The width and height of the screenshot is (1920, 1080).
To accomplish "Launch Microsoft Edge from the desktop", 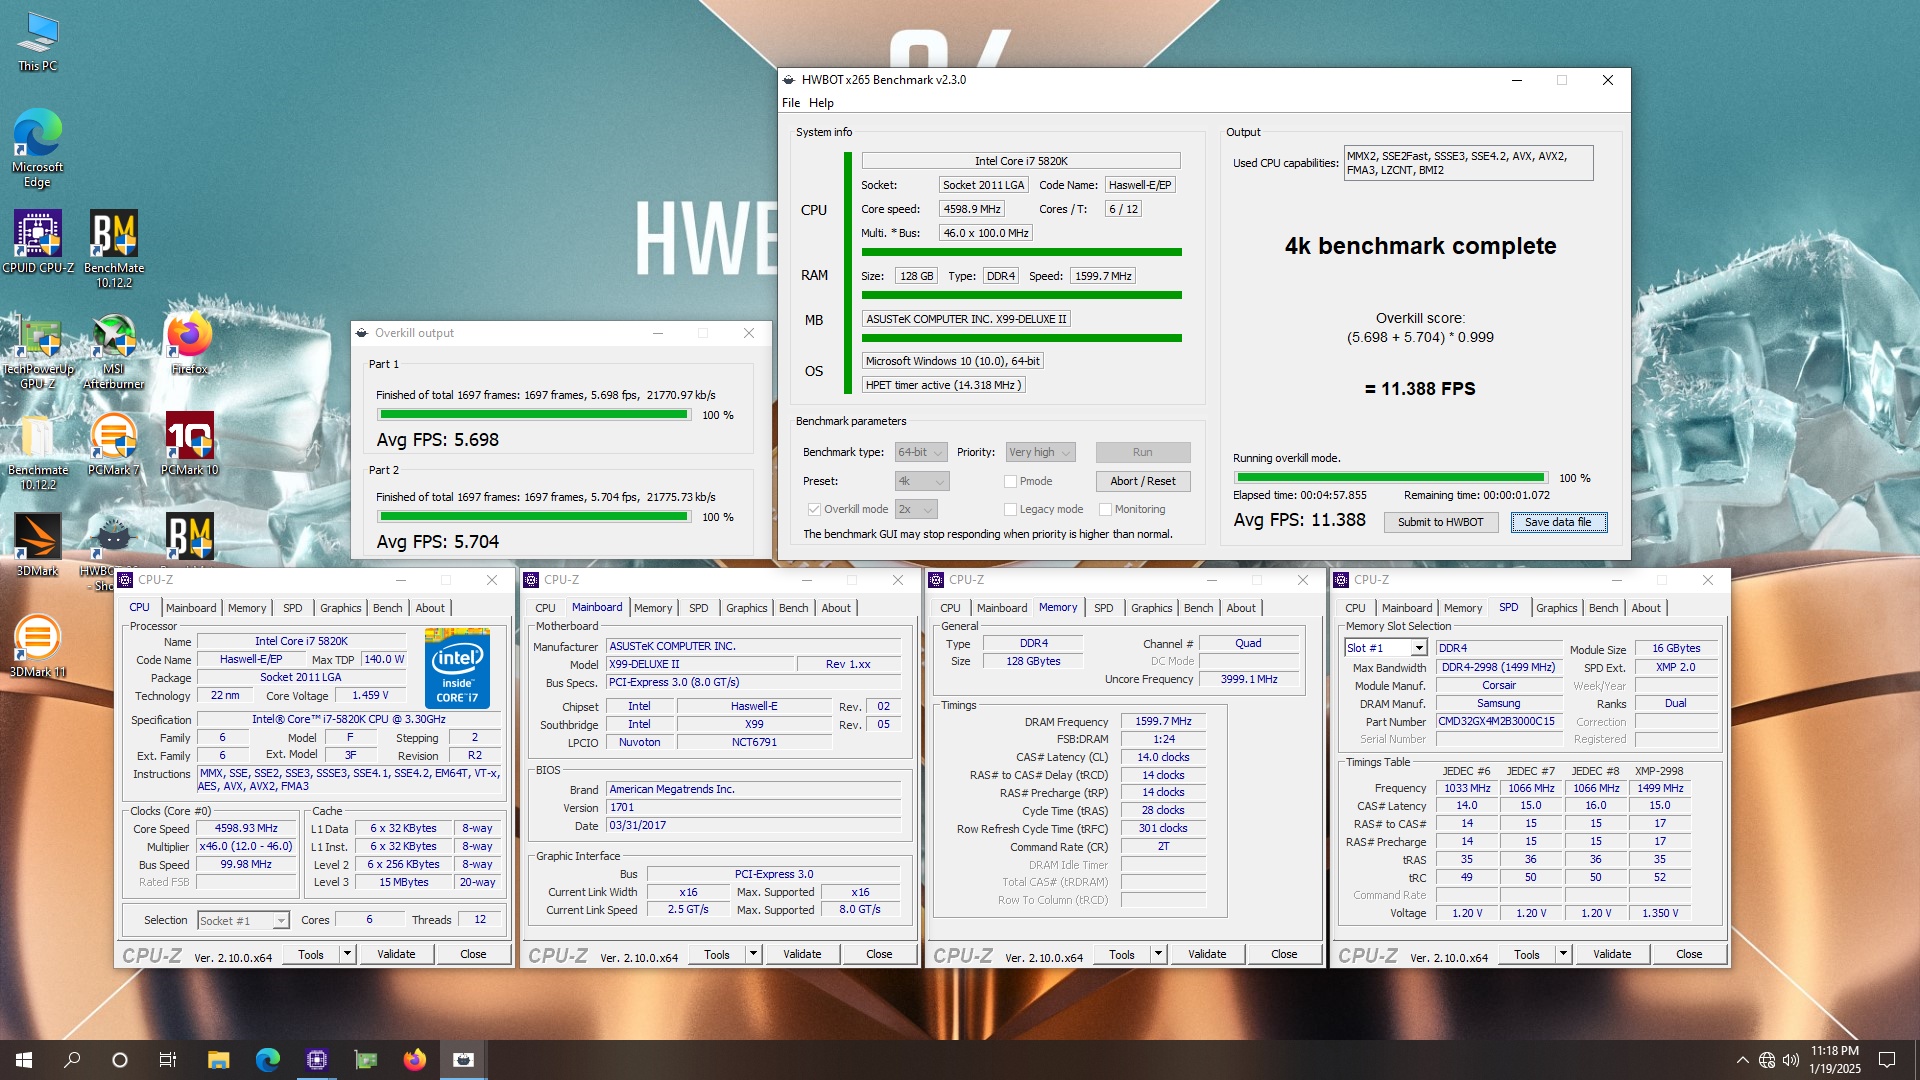I will (x=38, y=147).
